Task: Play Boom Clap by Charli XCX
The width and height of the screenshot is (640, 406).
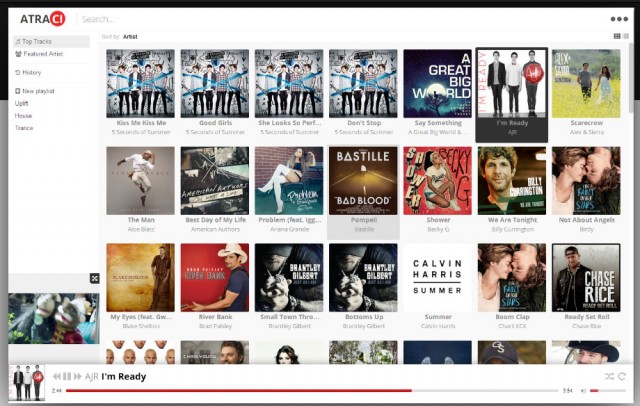Action: click(x=512, y=278)
